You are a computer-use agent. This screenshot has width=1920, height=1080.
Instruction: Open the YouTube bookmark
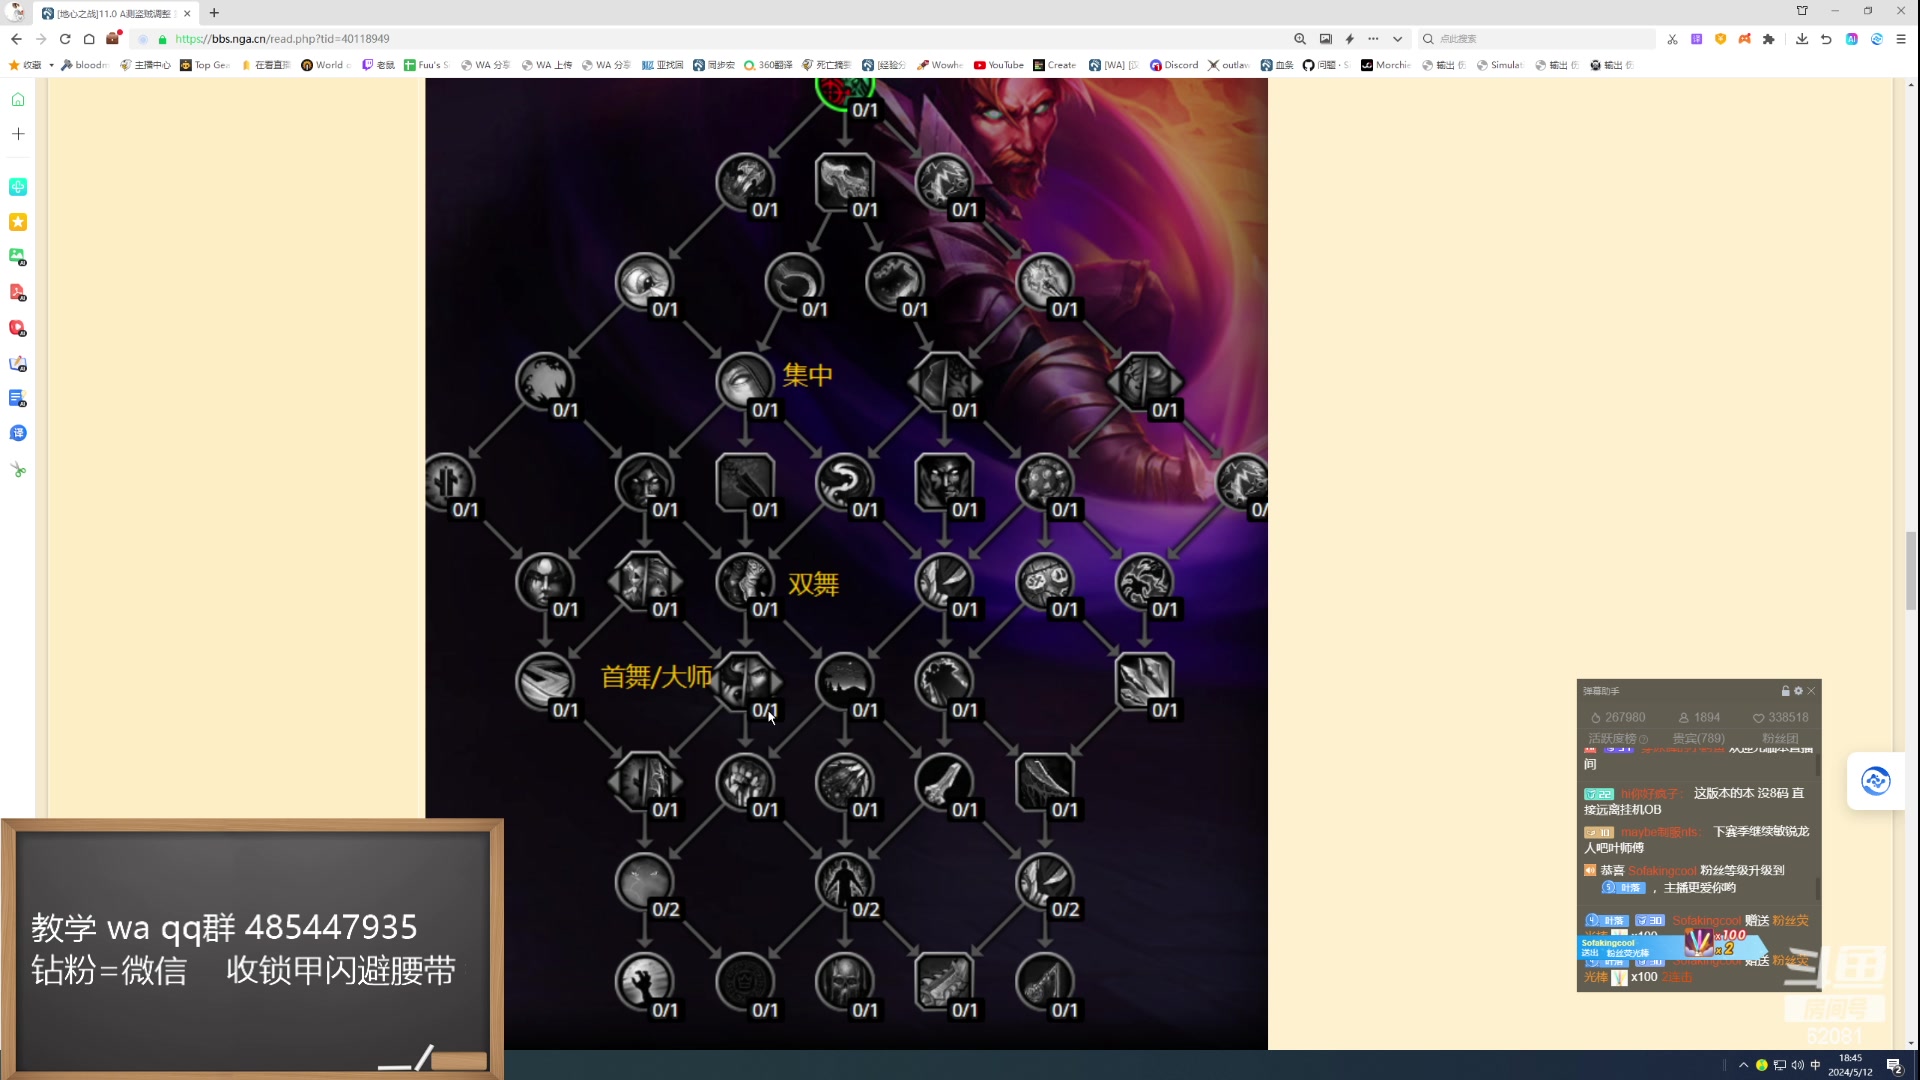(x=998, y=65)
